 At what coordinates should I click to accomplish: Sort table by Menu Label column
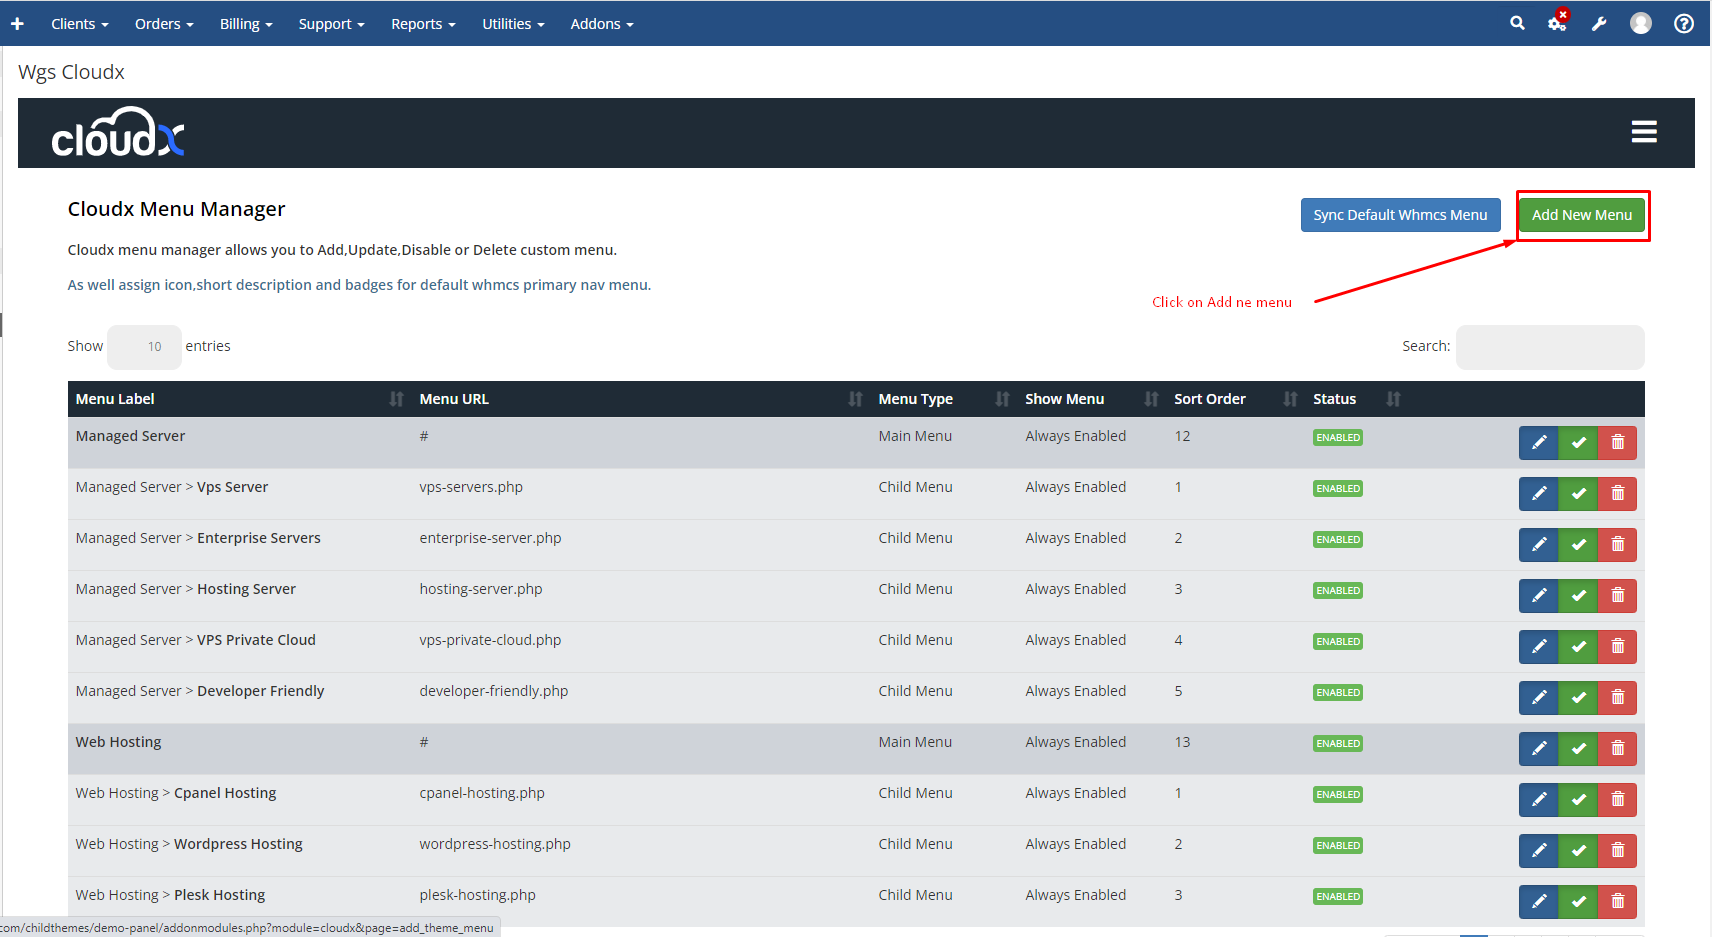(239, 399)
